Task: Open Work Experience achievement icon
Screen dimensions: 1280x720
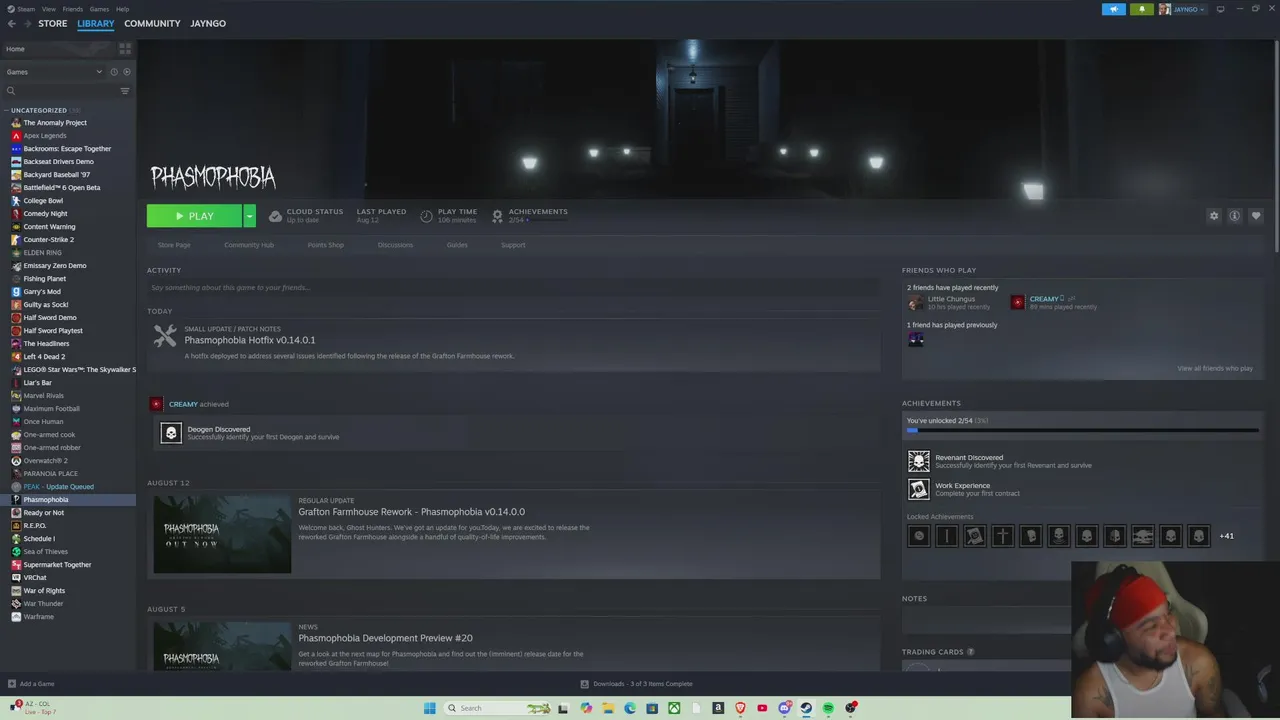Action: pos(918,489)
